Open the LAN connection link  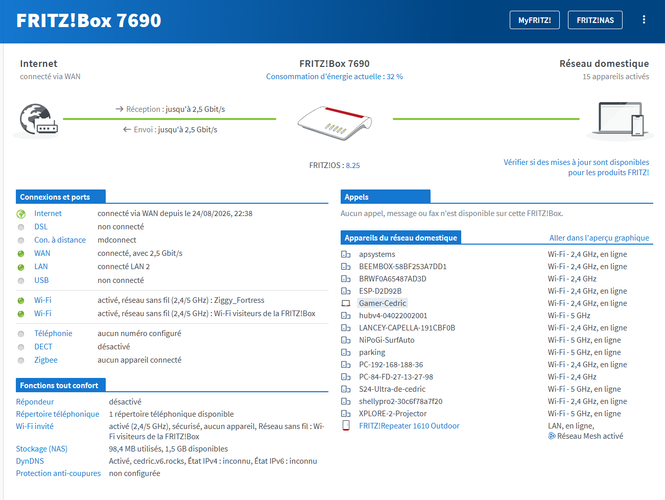click(x=41, y=267)
